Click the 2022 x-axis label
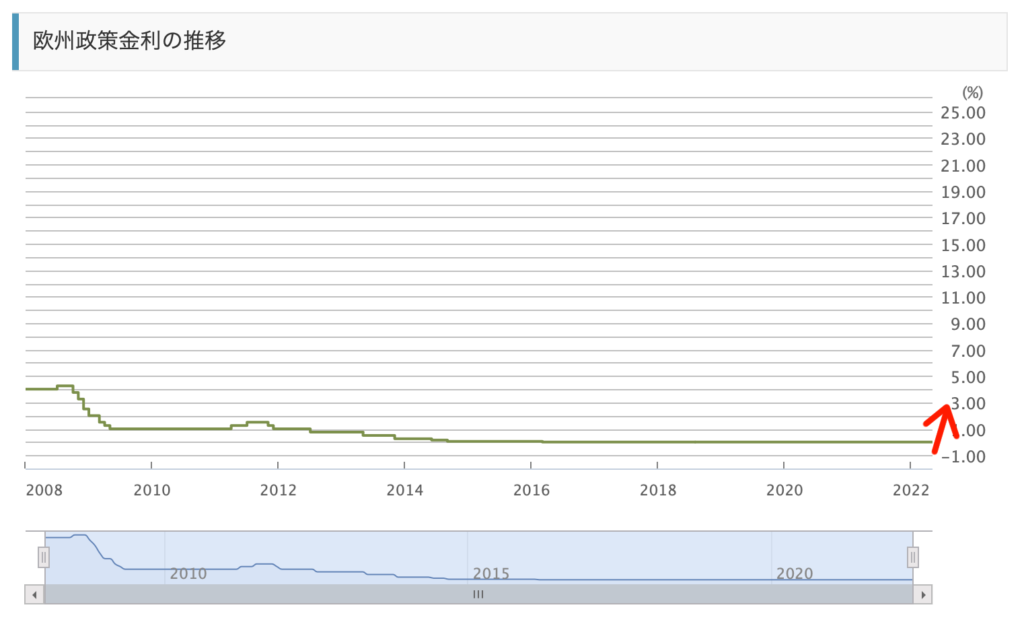 (909, 490)
